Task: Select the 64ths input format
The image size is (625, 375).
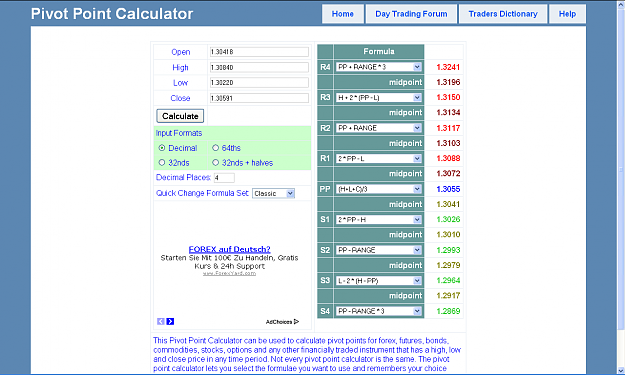Action: [x=216, y=148]
